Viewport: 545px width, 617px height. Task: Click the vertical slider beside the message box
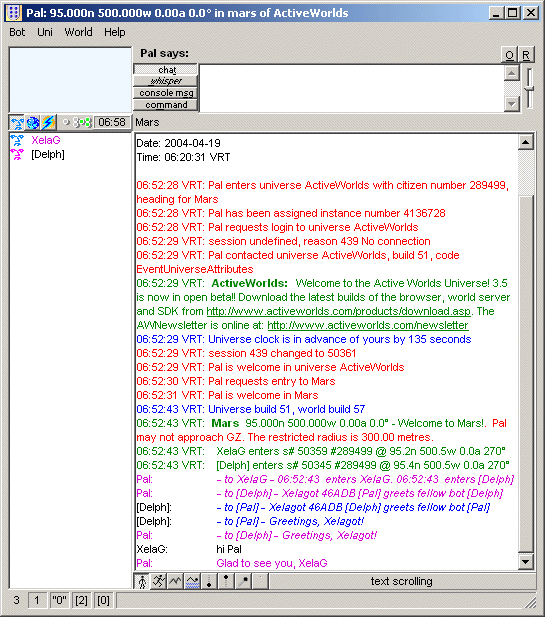point(530,88)
